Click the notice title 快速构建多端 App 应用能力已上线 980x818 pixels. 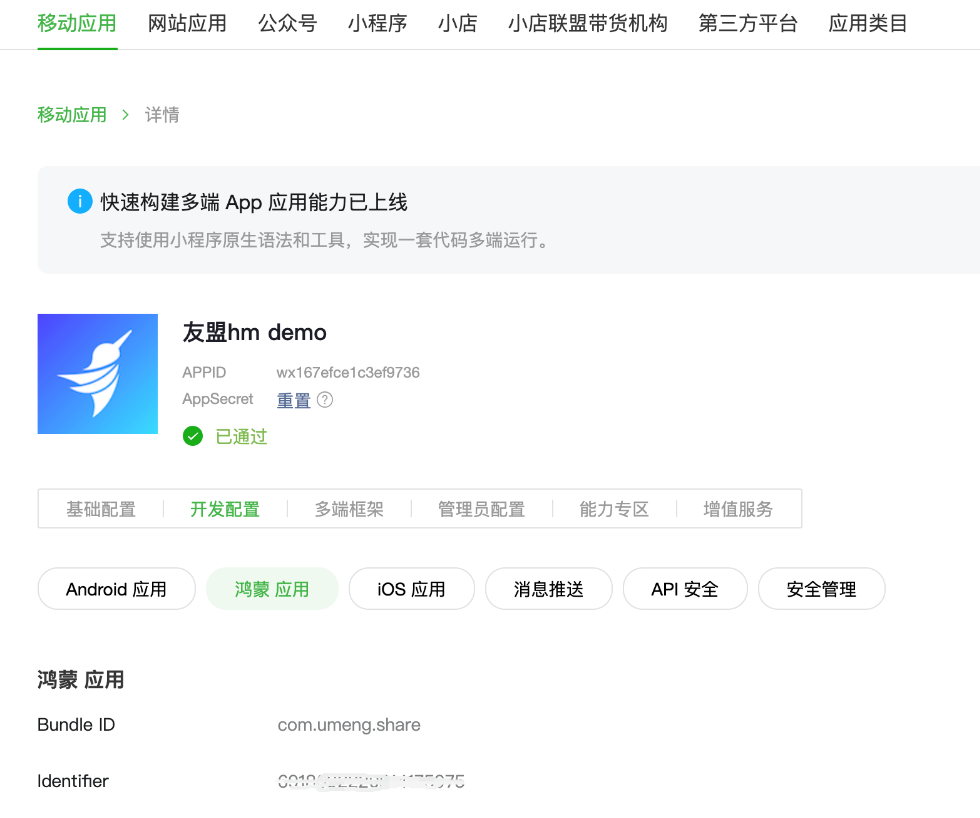click(254, 202)
